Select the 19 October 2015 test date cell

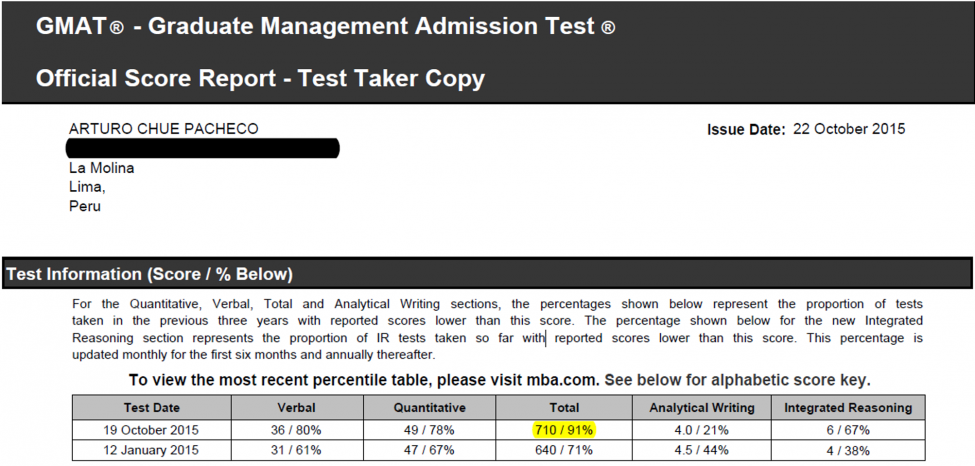(151, 429)
